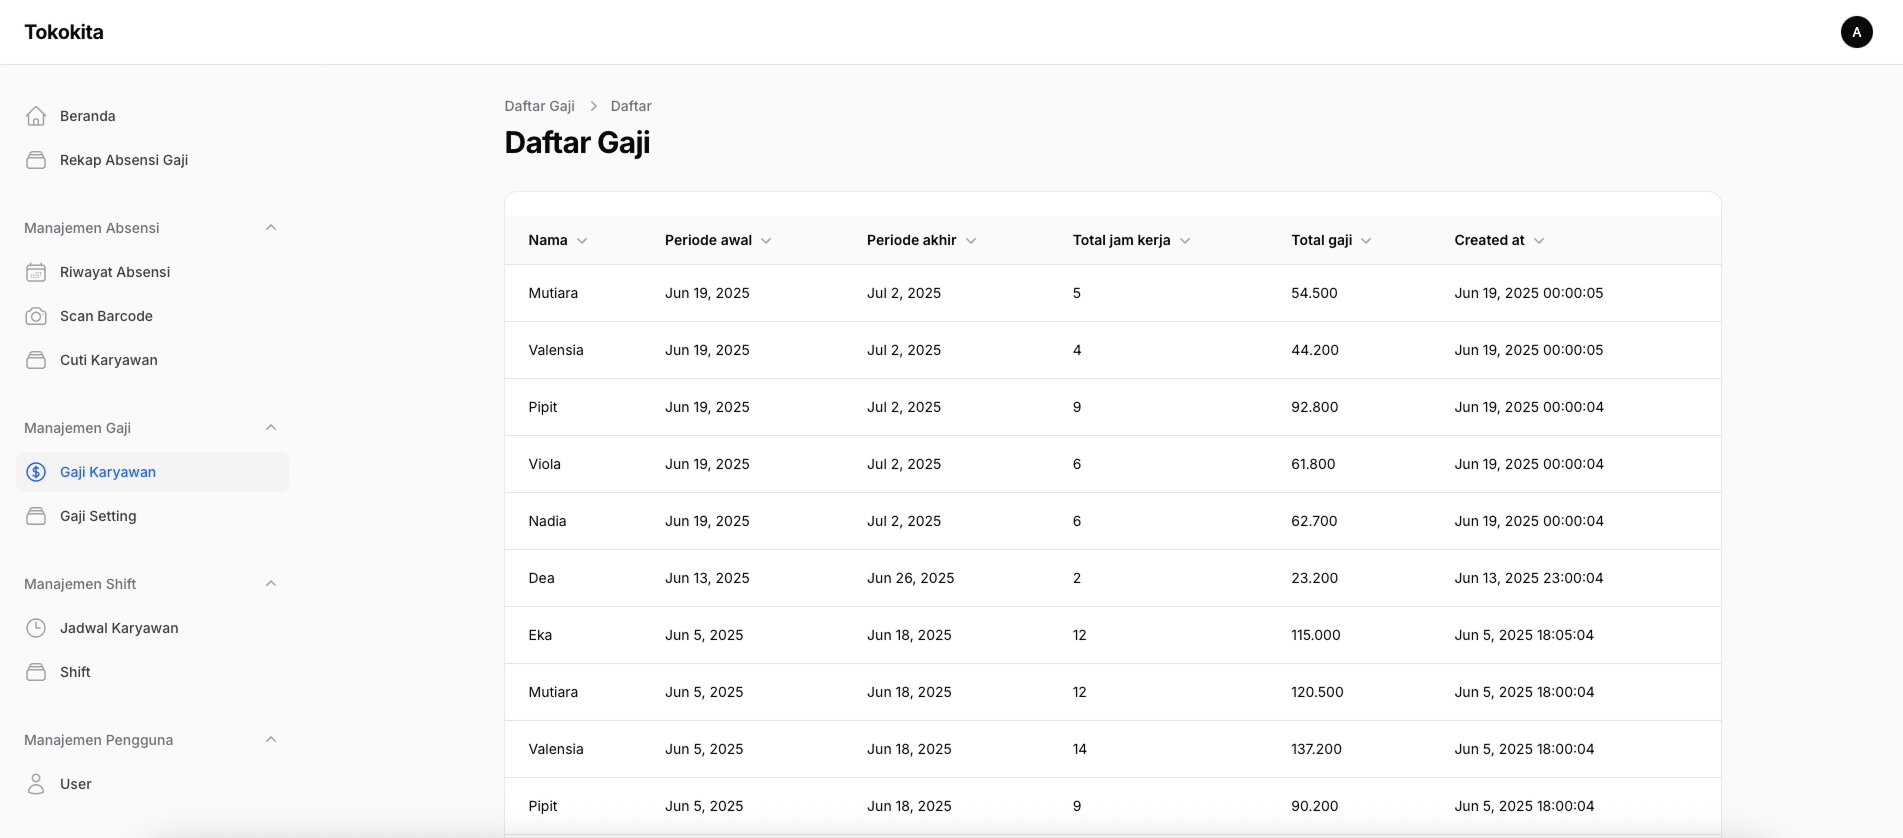1903x838 pixels.
Task: Click the Daftar Gaji breadcrumb link
Action: coord(539,106)
